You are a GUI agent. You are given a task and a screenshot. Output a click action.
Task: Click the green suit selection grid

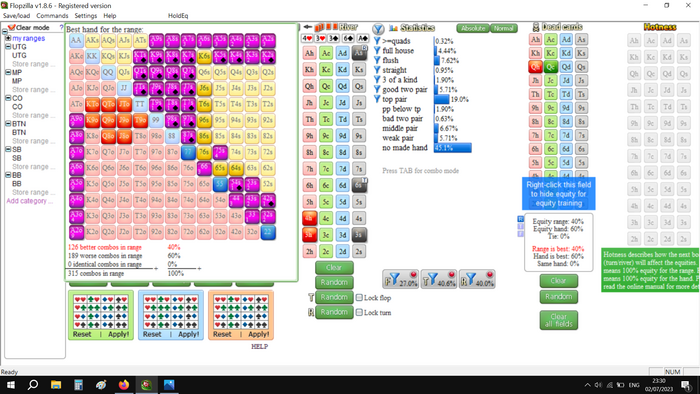point(100,311)
